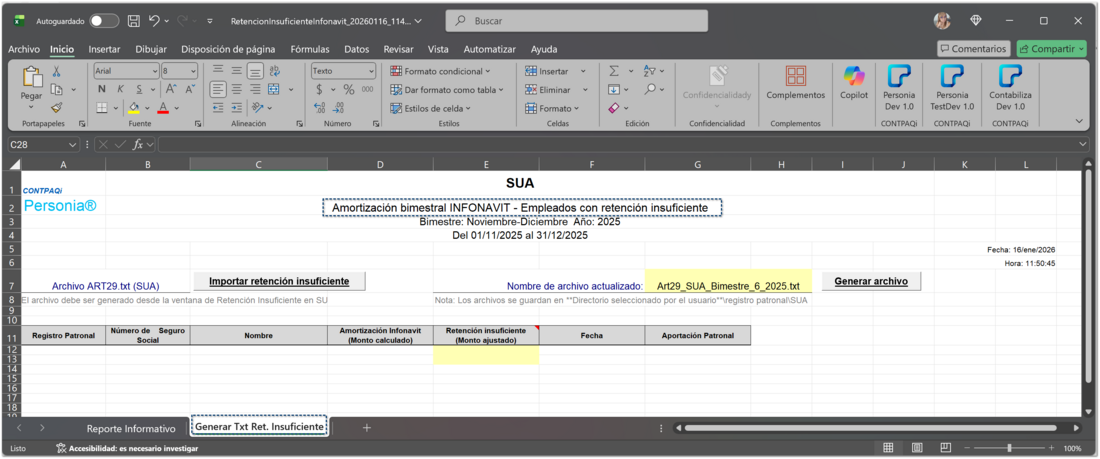Toggle bold formatting (N)
This screenshot has height=459, width=1100.
101,89
